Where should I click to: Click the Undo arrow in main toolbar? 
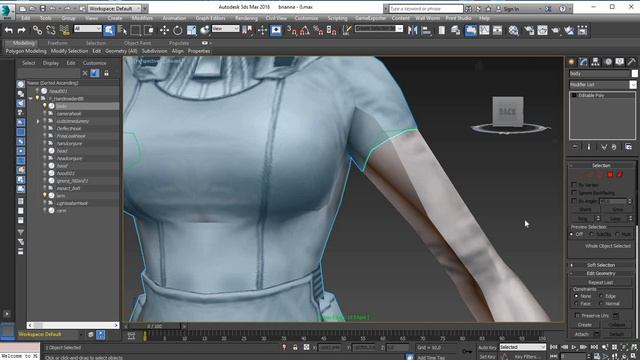tap(9, 30)
